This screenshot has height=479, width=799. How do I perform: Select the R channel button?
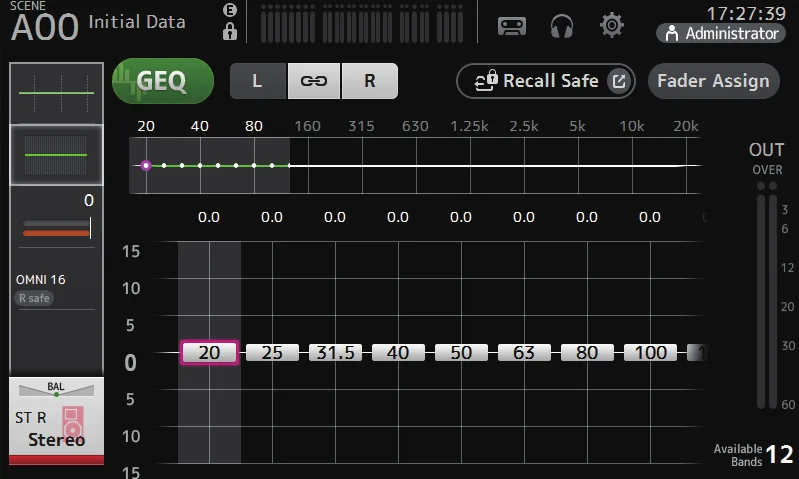(x=370, y=81)
